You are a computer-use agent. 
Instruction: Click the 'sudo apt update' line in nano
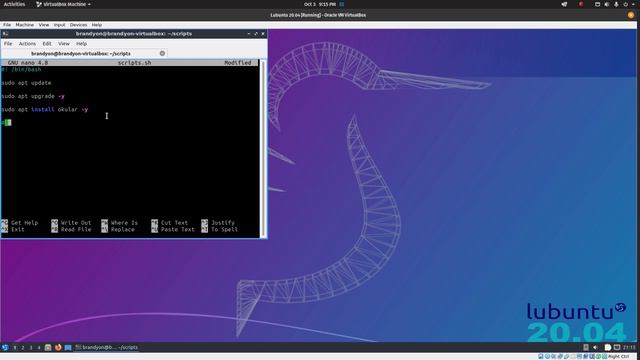[x=27, y=83]
